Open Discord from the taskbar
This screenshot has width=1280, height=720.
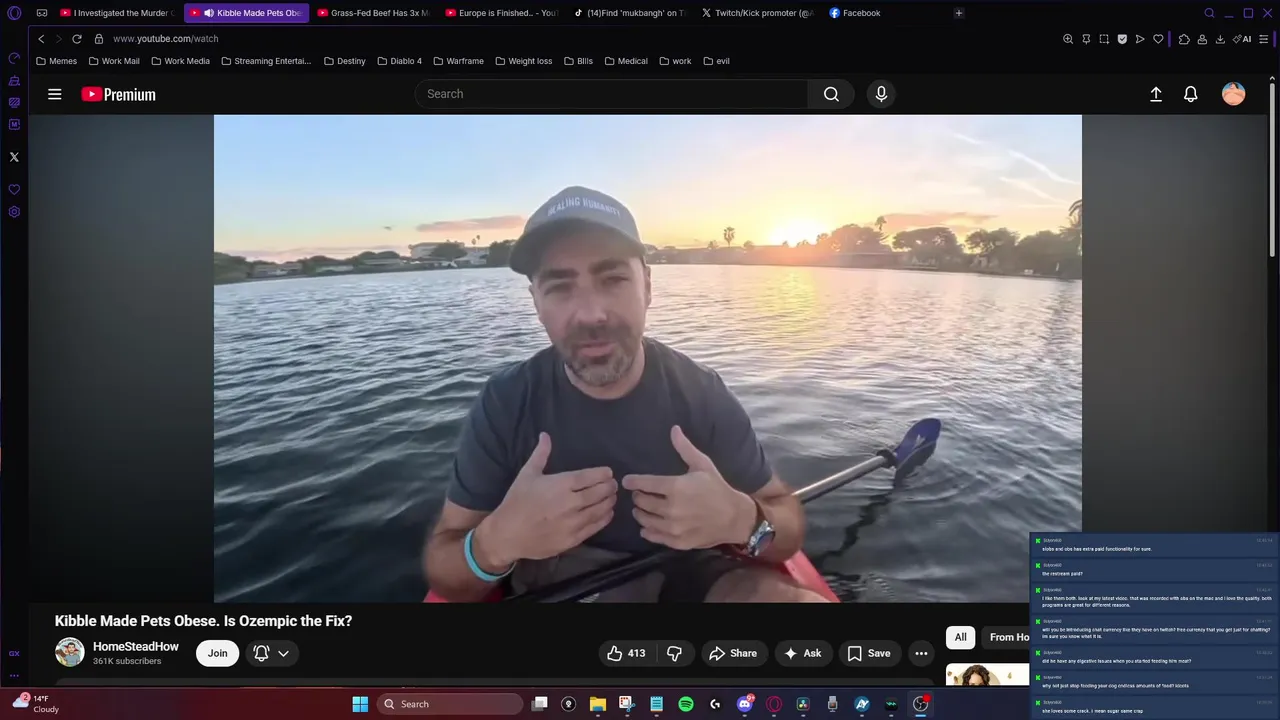click(x=744, y=704)
